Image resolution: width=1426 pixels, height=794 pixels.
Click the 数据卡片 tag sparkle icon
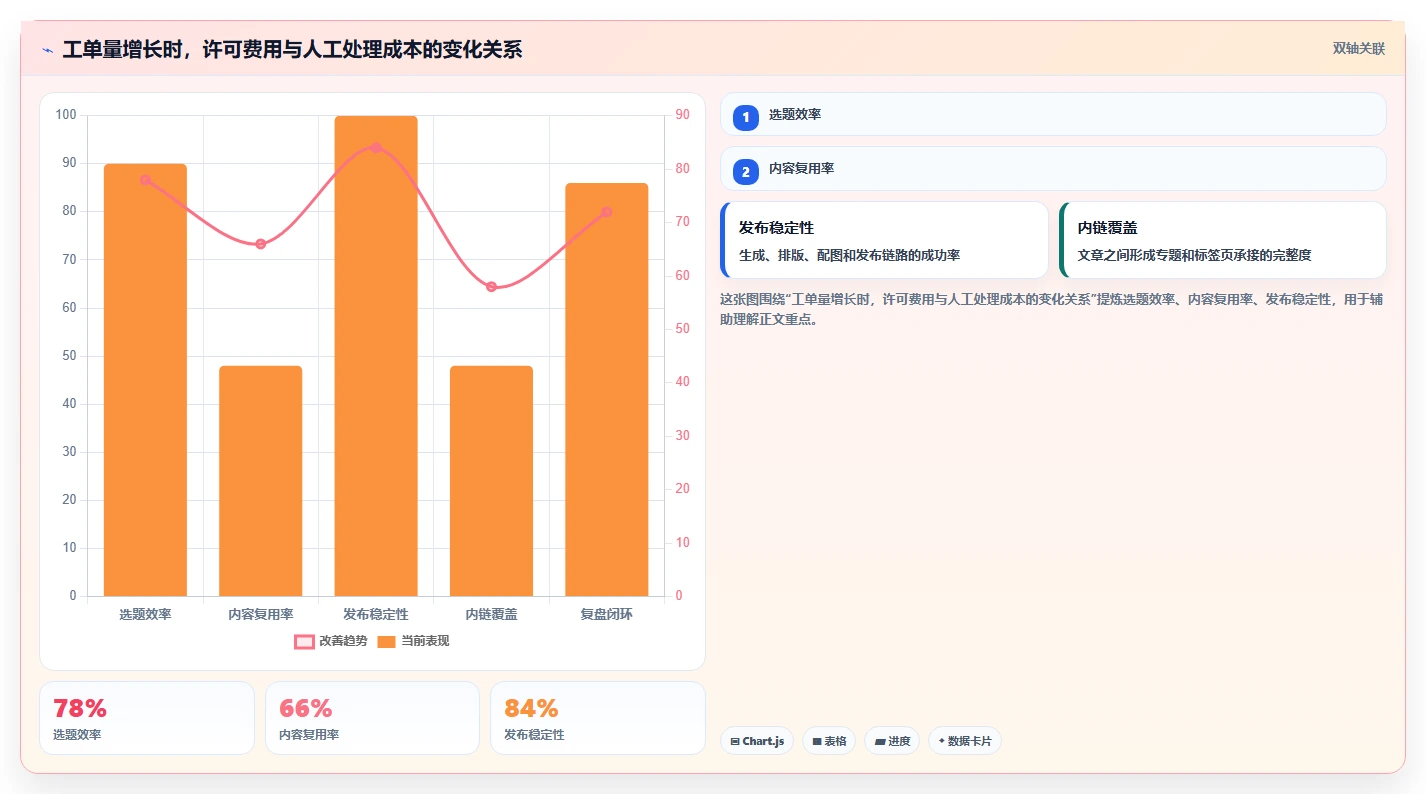pos(941,741)
